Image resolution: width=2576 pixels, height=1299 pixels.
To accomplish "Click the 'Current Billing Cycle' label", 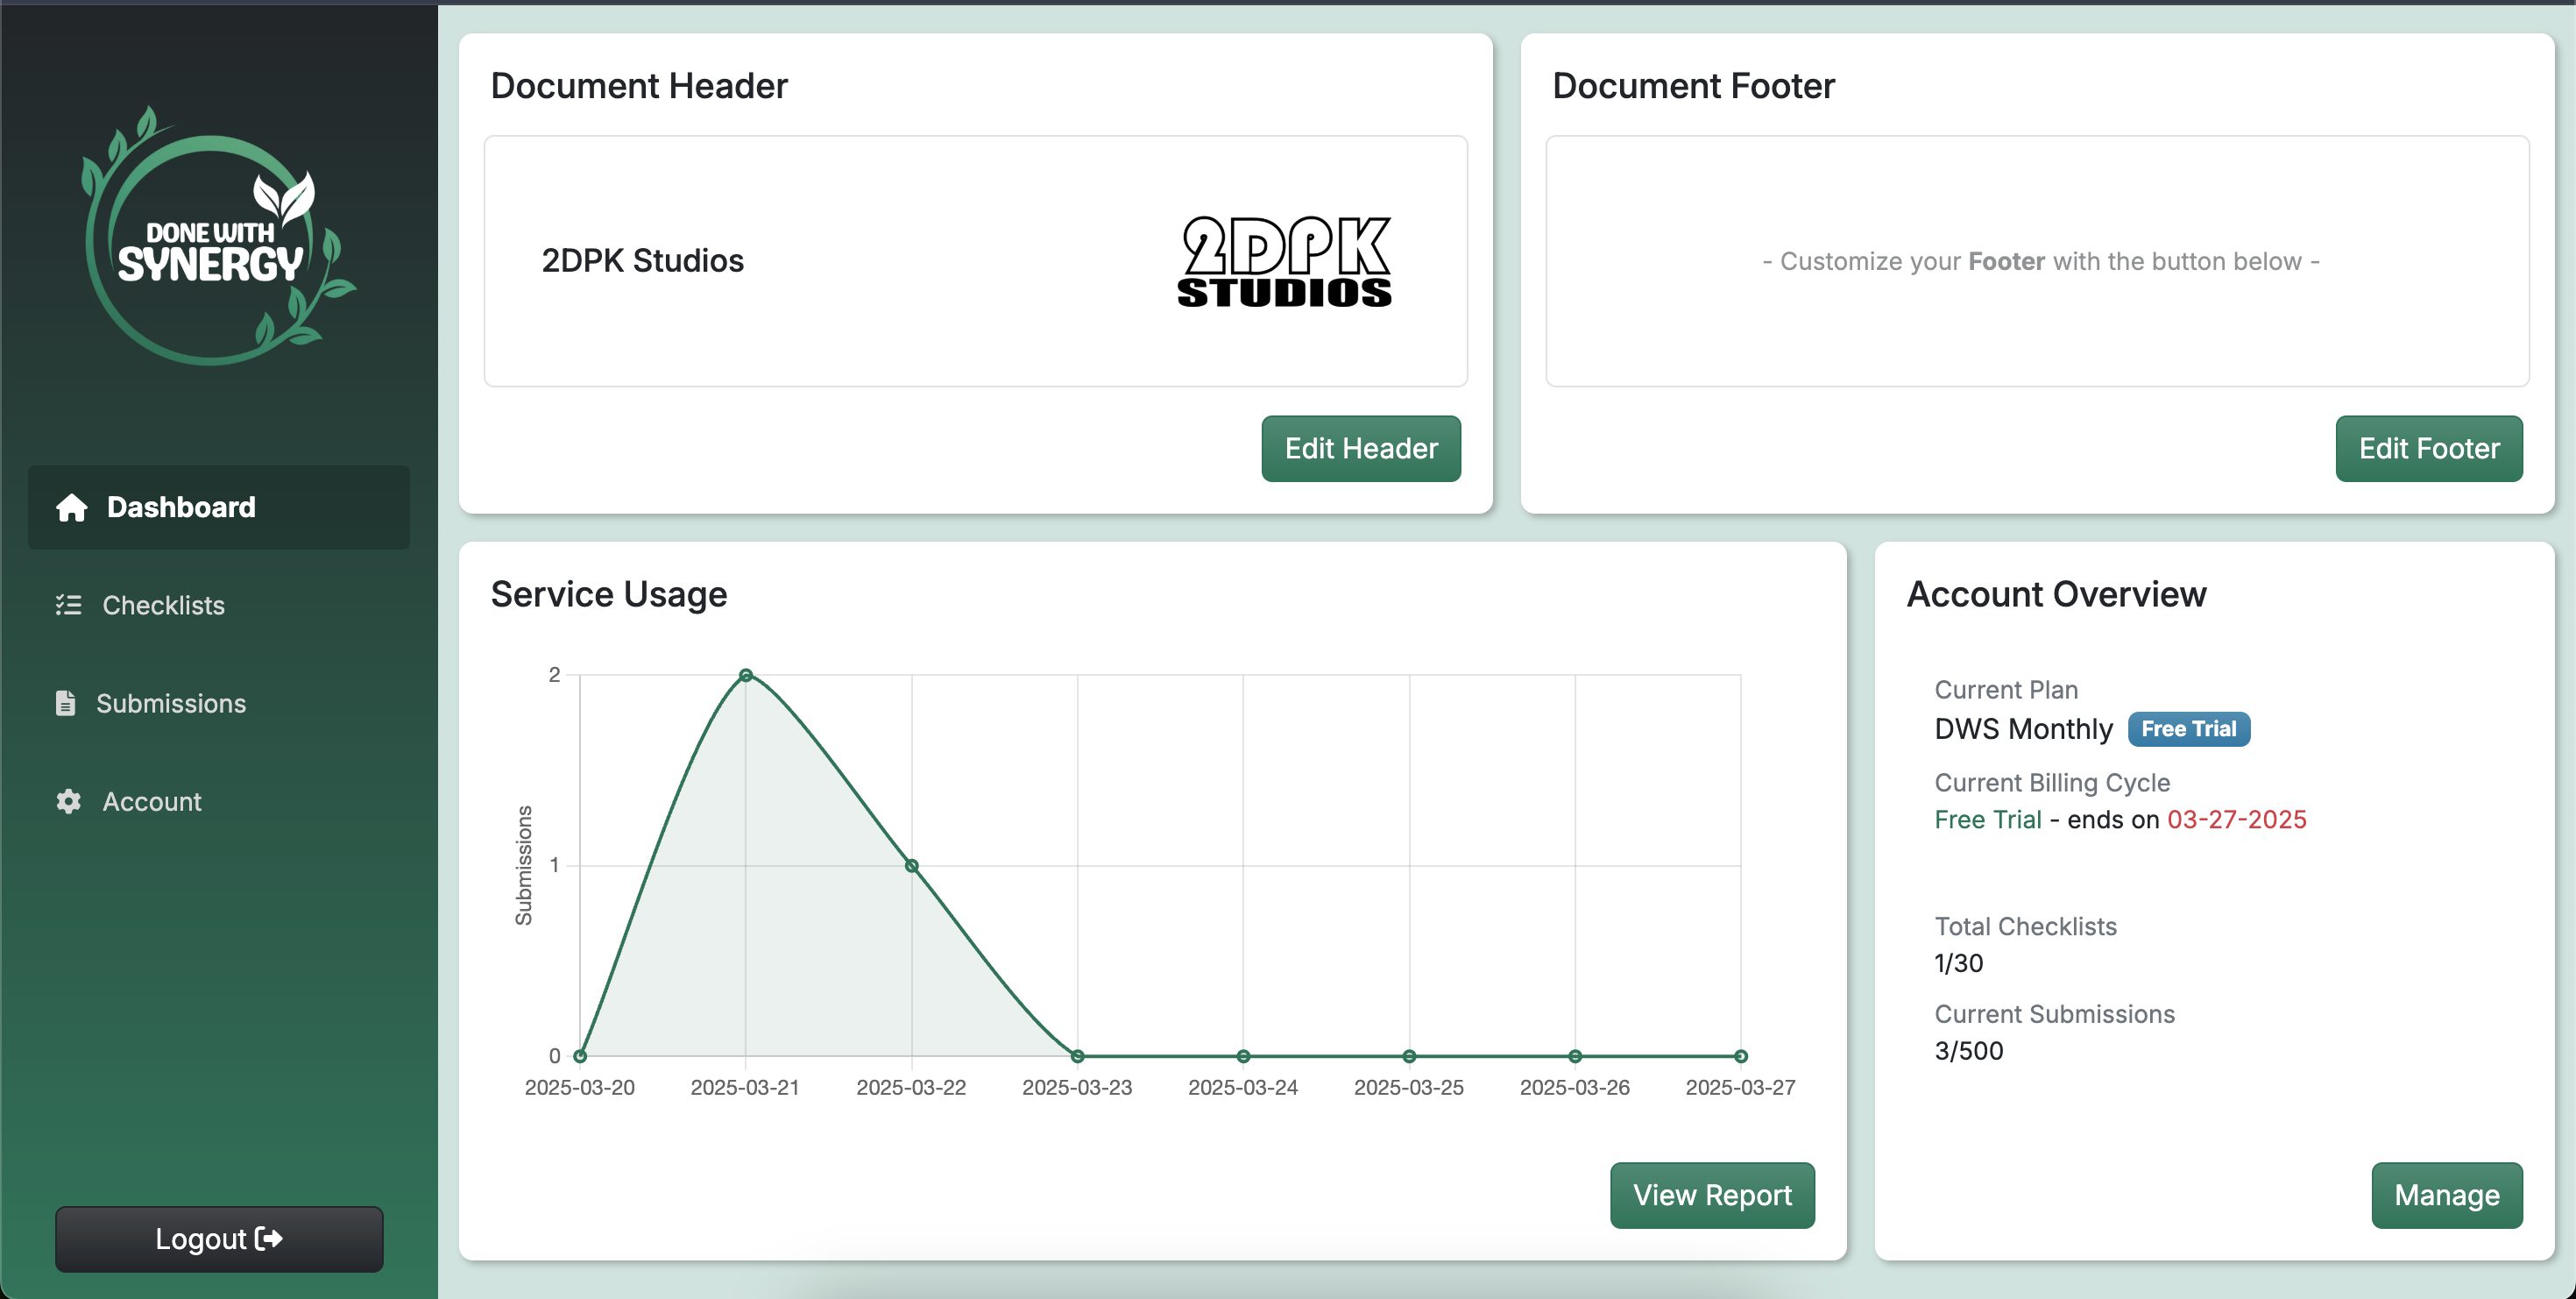I will 2052,783.
